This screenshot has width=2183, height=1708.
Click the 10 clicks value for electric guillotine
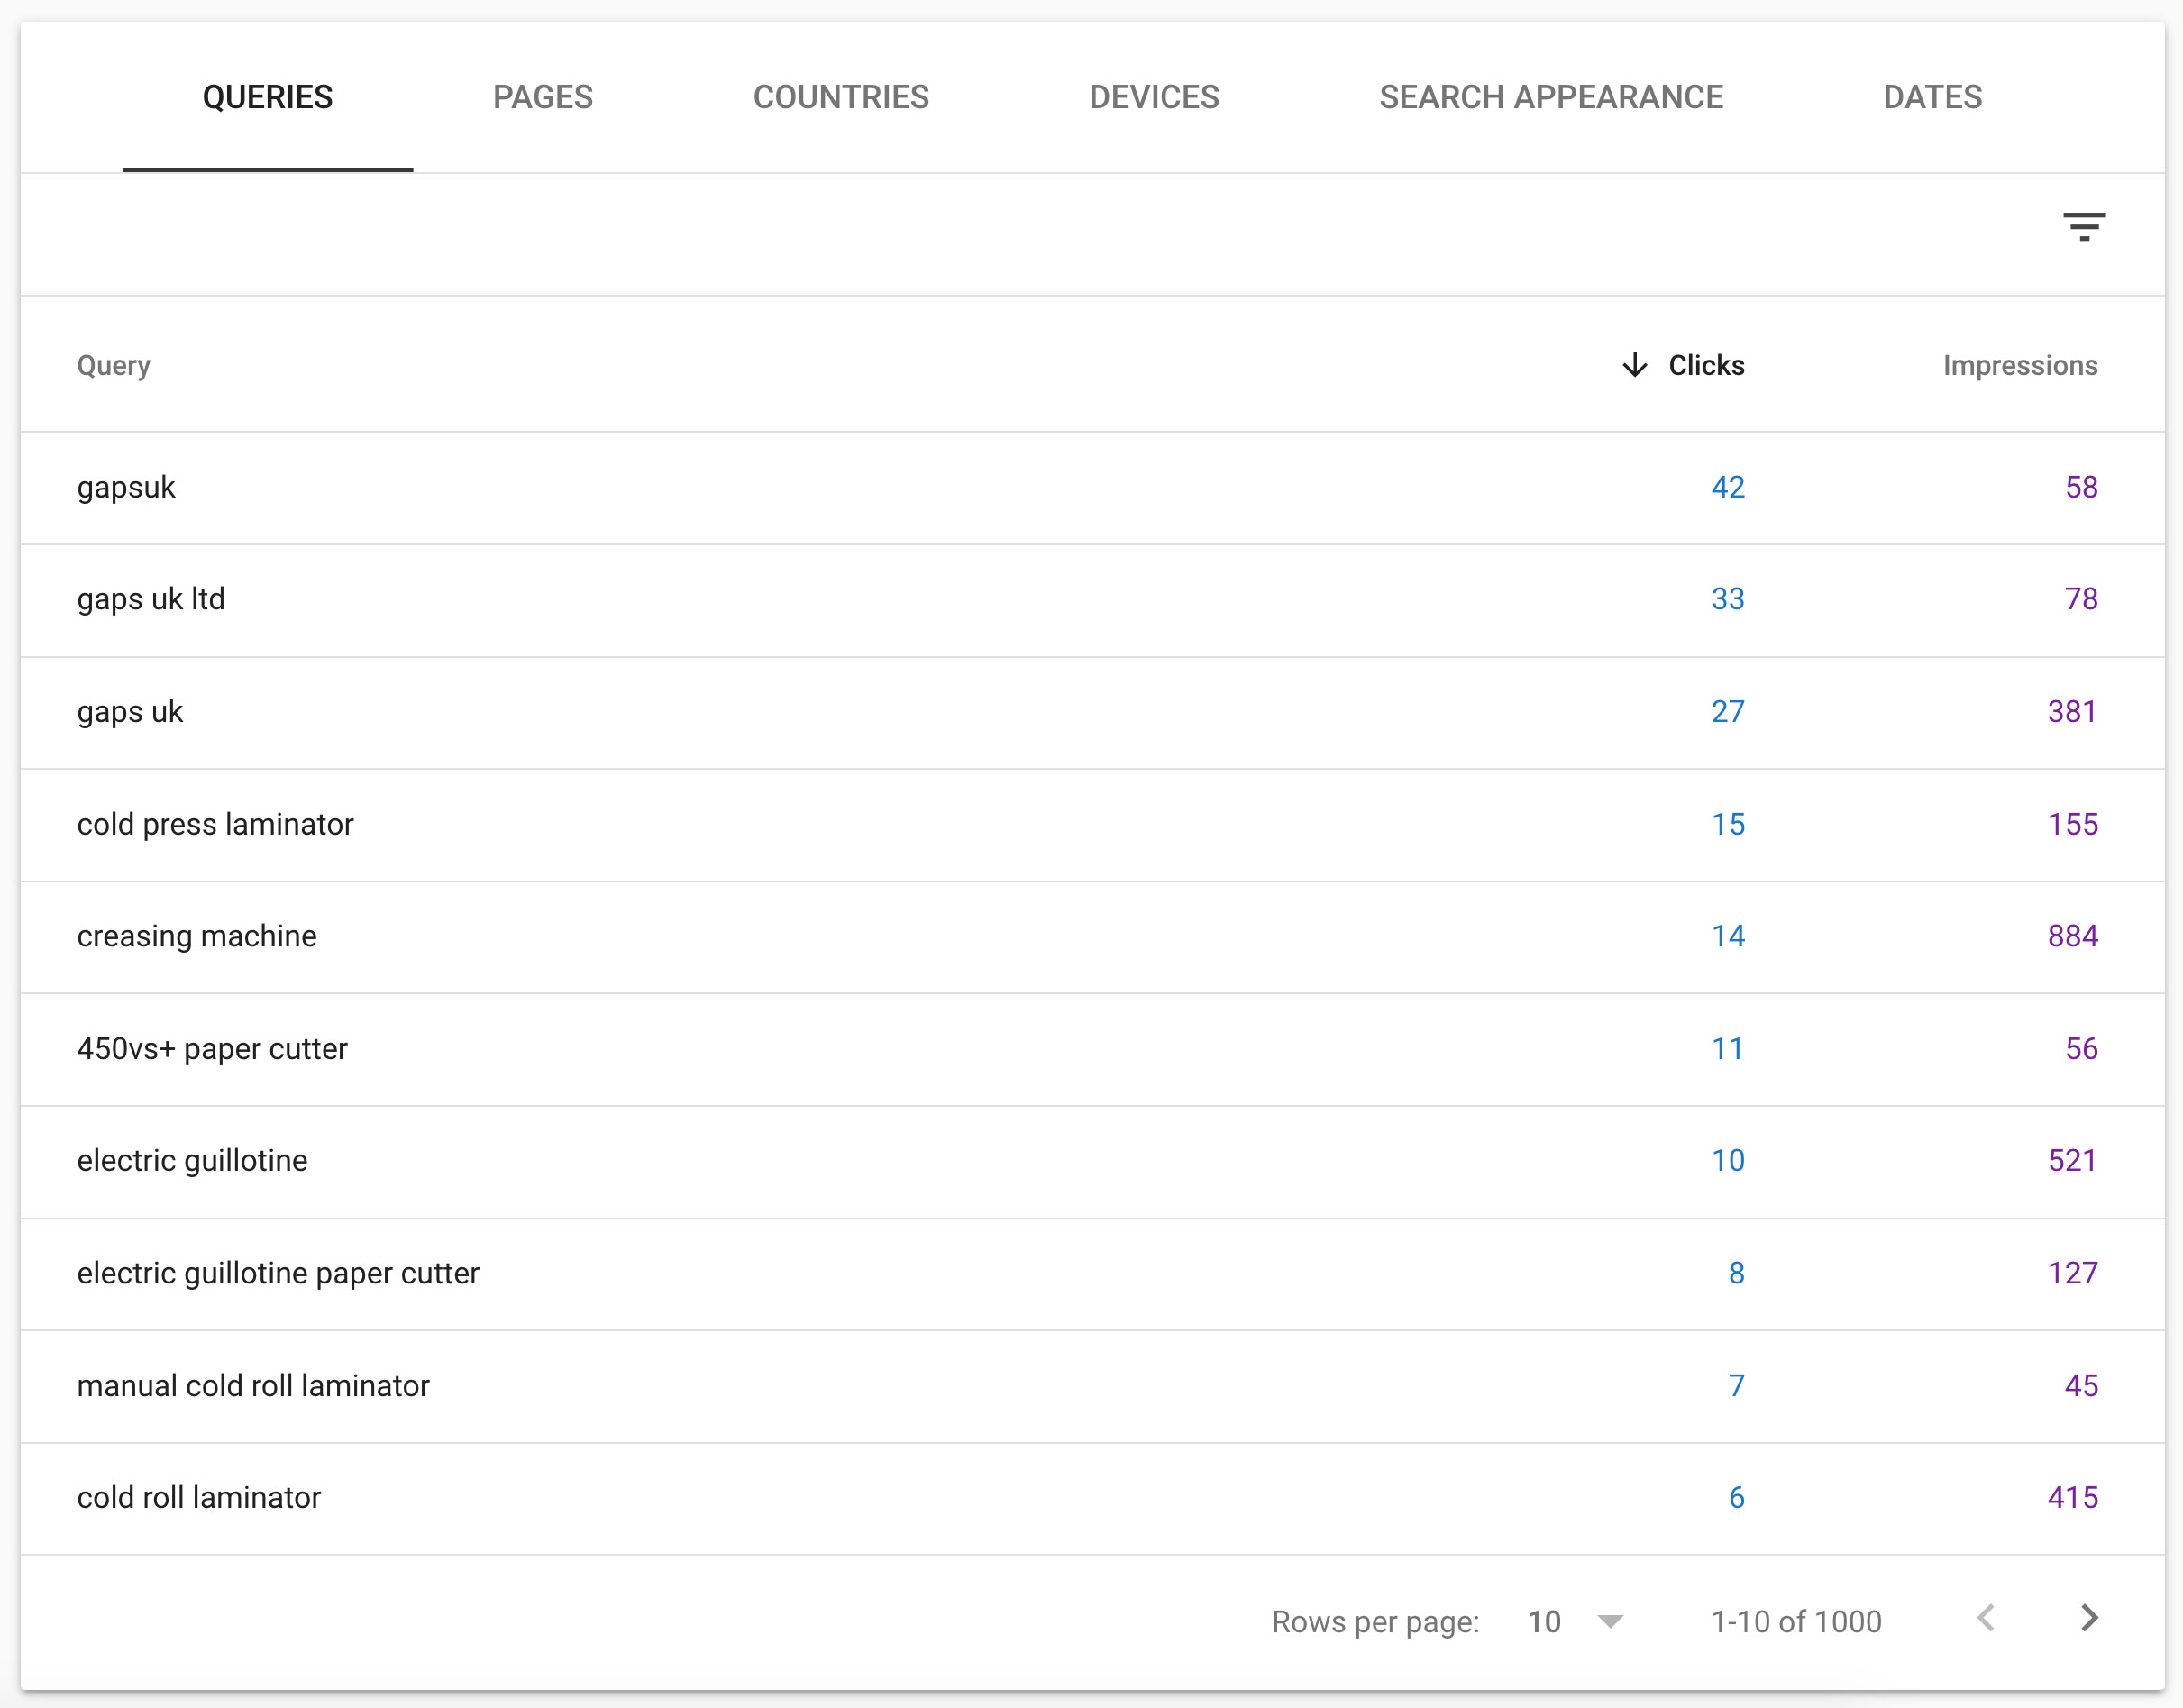(1727, 1160)
